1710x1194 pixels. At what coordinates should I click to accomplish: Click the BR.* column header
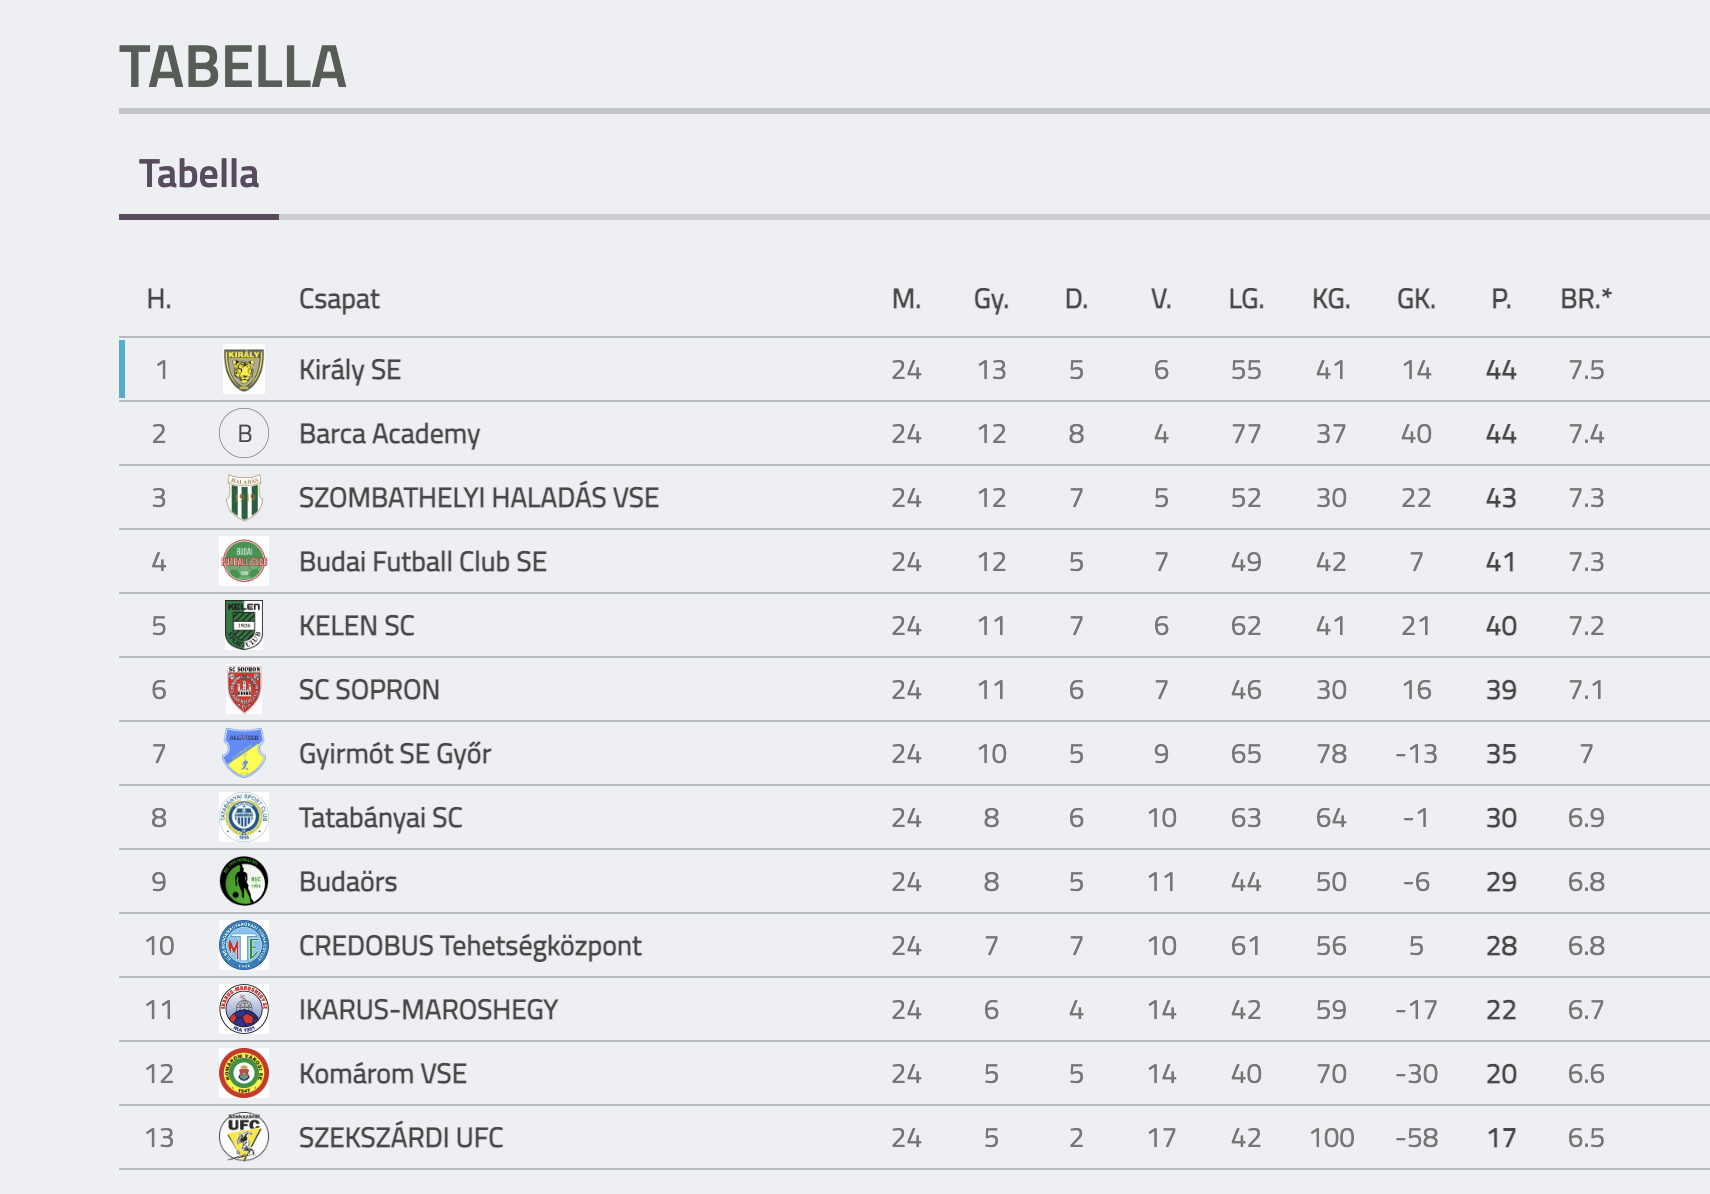1586,299
